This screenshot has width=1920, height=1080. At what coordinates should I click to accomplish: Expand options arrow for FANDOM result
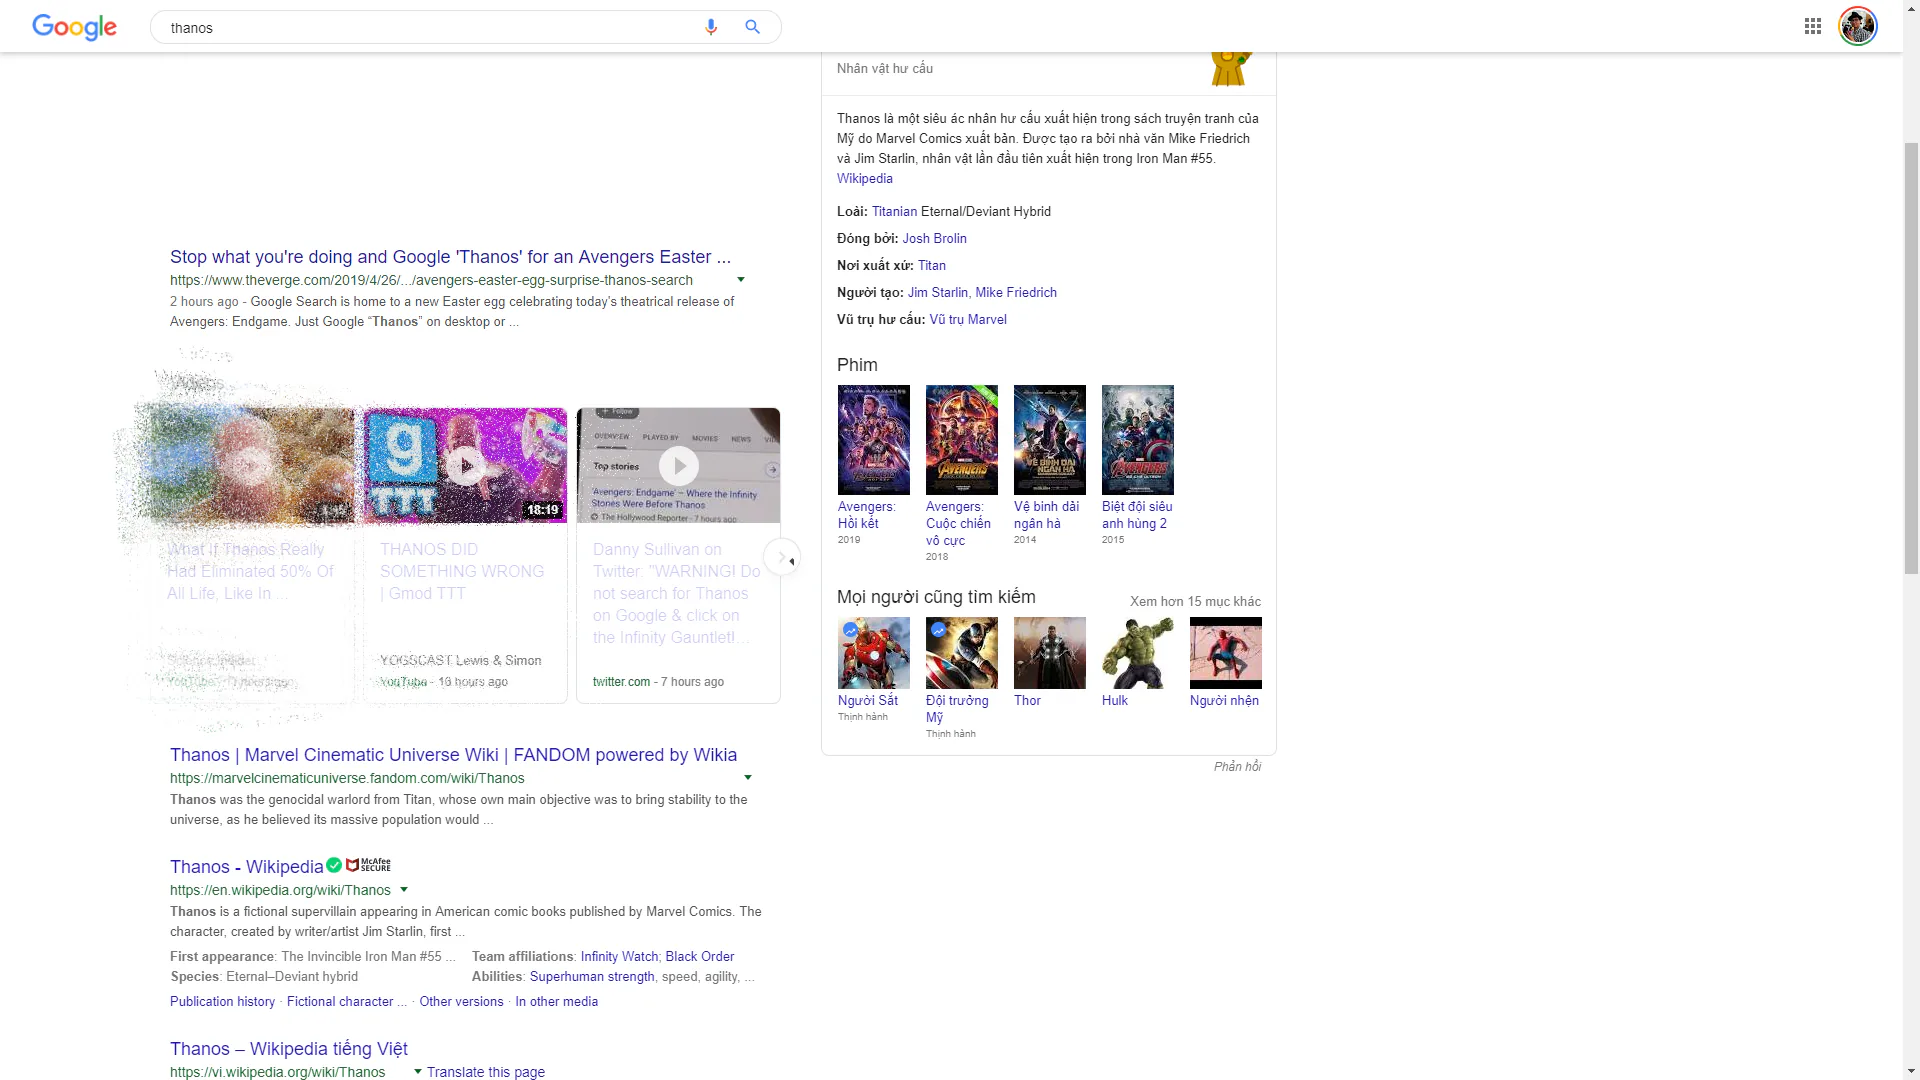(x=747, y=778)
